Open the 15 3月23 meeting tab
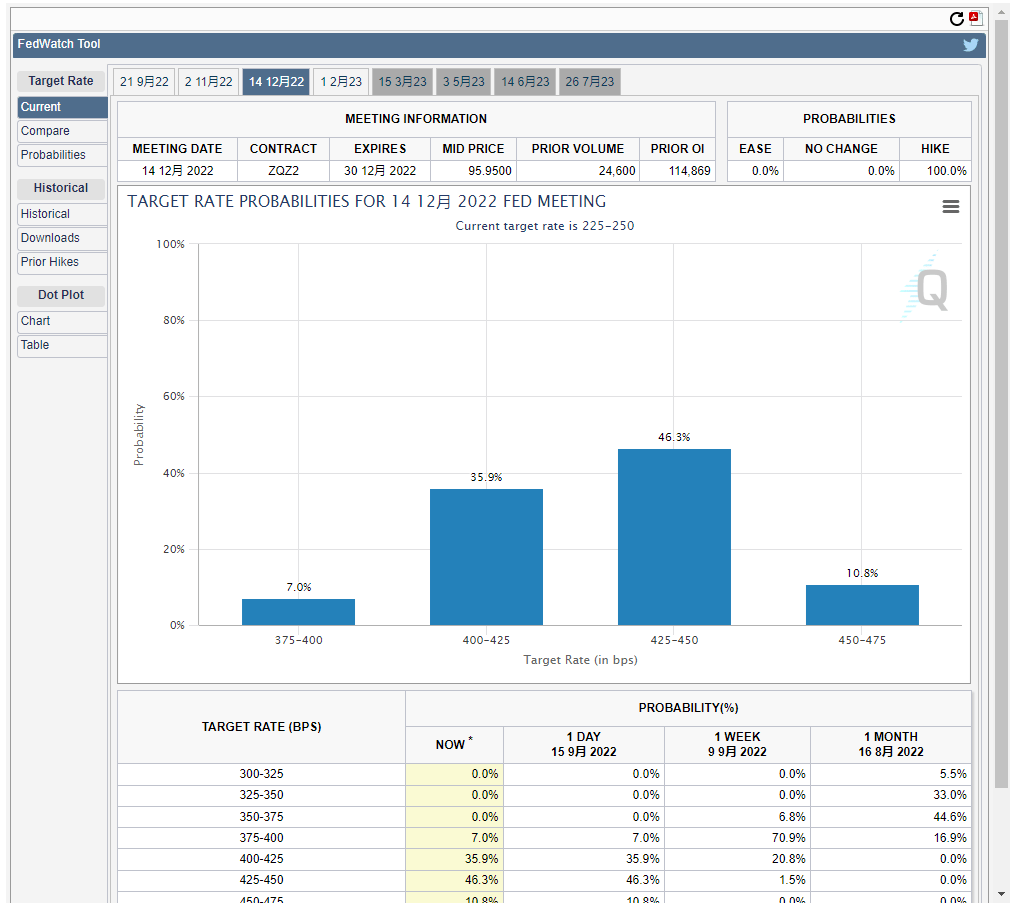Viewport: 1016px width, 920px height. pos(402,82)
